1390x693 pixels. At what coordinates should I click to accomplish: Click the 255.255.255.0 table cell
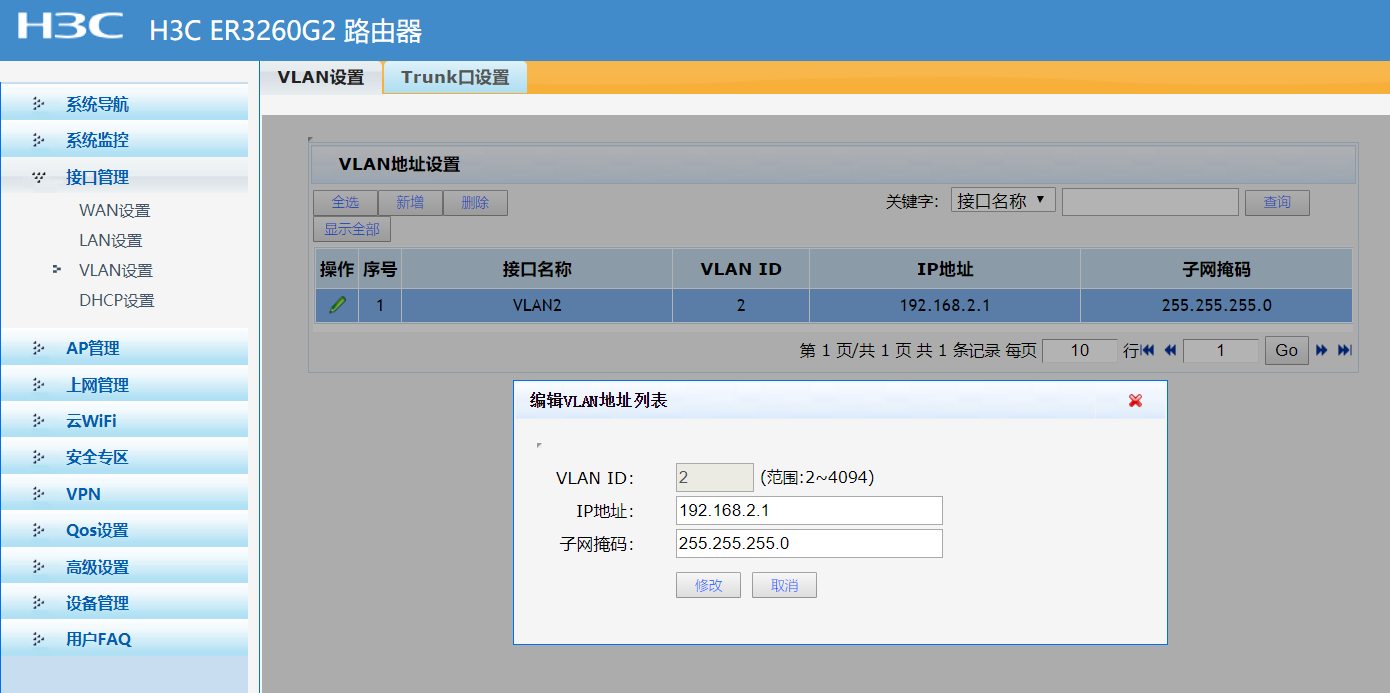[x=1216, y=305]
